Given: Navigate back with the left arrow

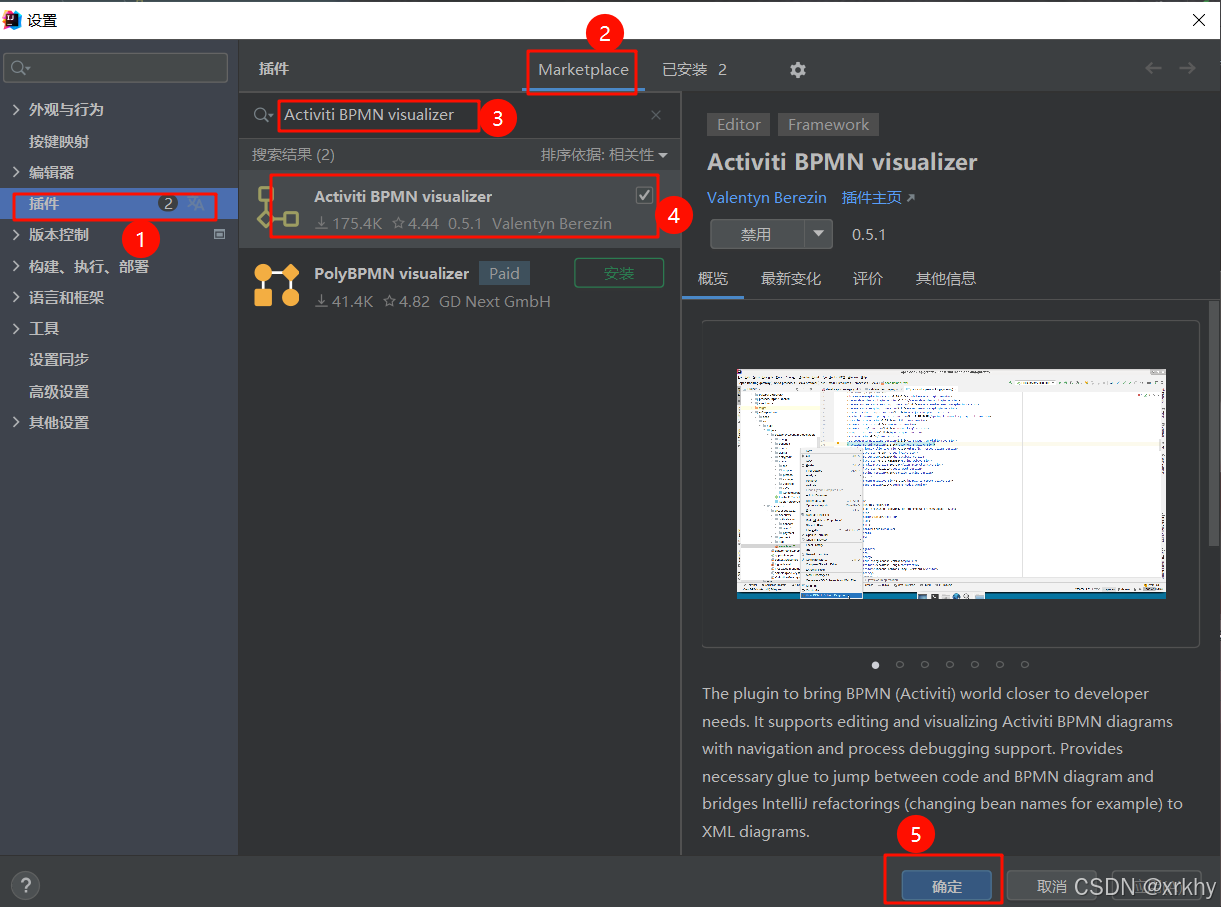Looking at the screenshot, I should coord(1154,68).
